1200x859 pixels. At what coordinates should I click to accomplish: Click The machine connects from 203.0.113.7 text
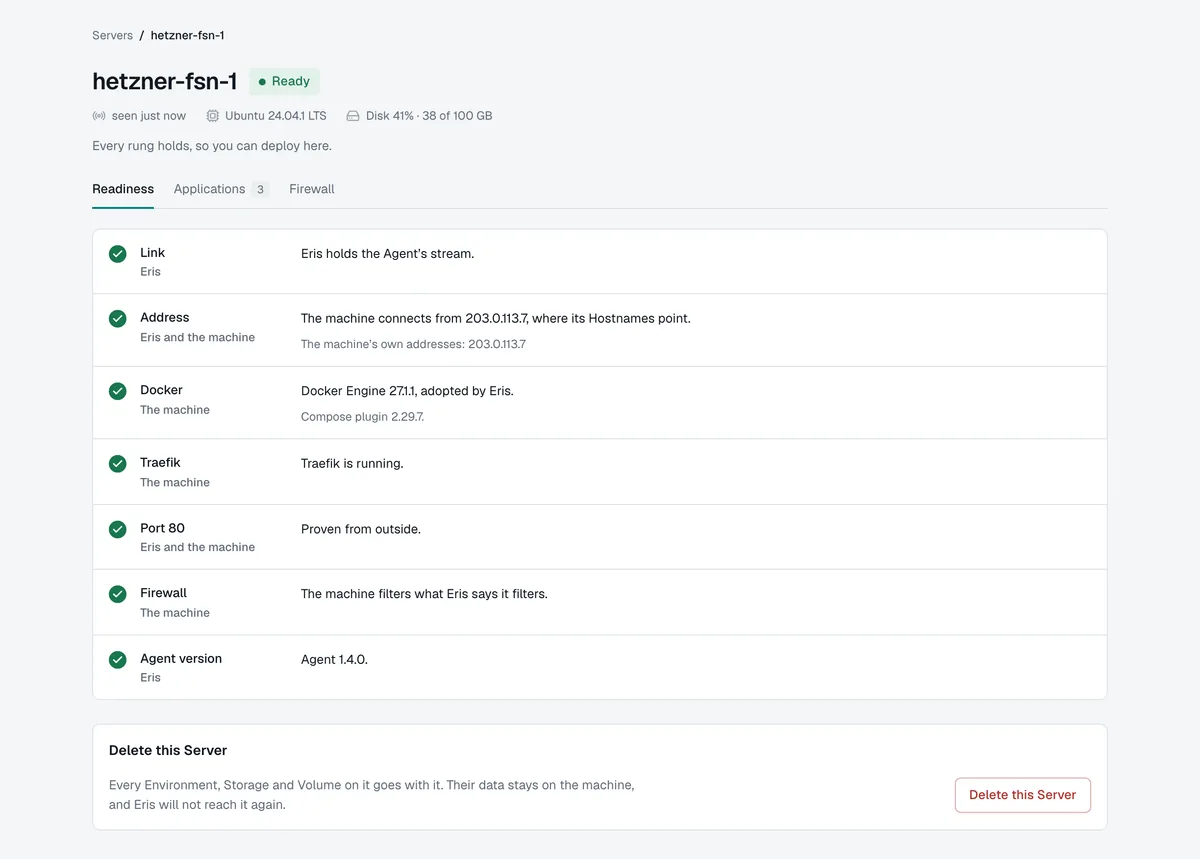(x=496, y=319)
